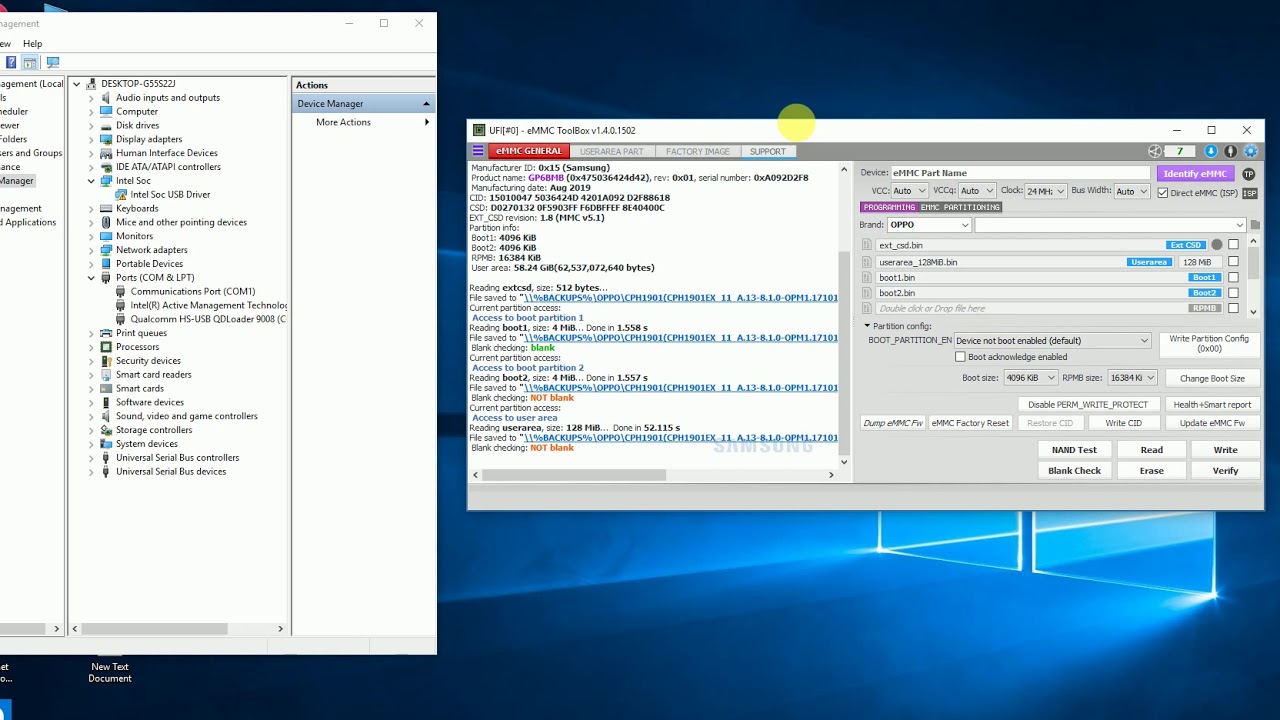Open BOOT_PARTITION_EN dropdown
1280x720 pixels.
(1052, 341)
